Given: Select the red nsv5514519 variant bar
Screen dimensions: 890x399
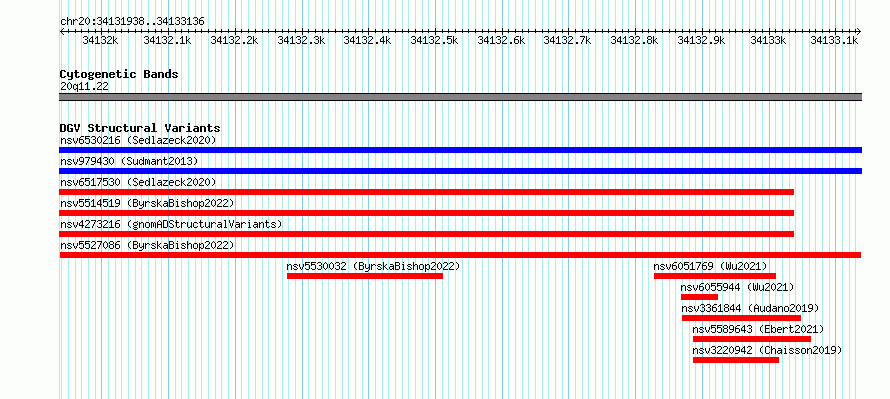Looking at the screenshot, I should click(x=426, y=213).
